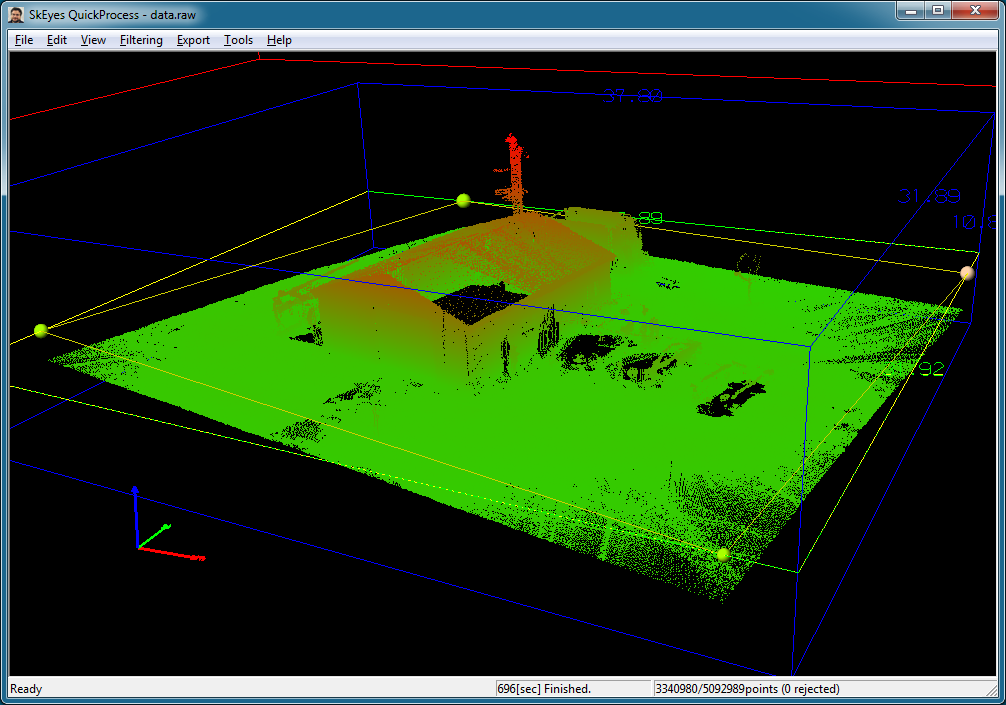Image resolution: width=1006 pixels, height=705 pixels.
Task: Expand the Filtering menu
Action: coord(141,40)
